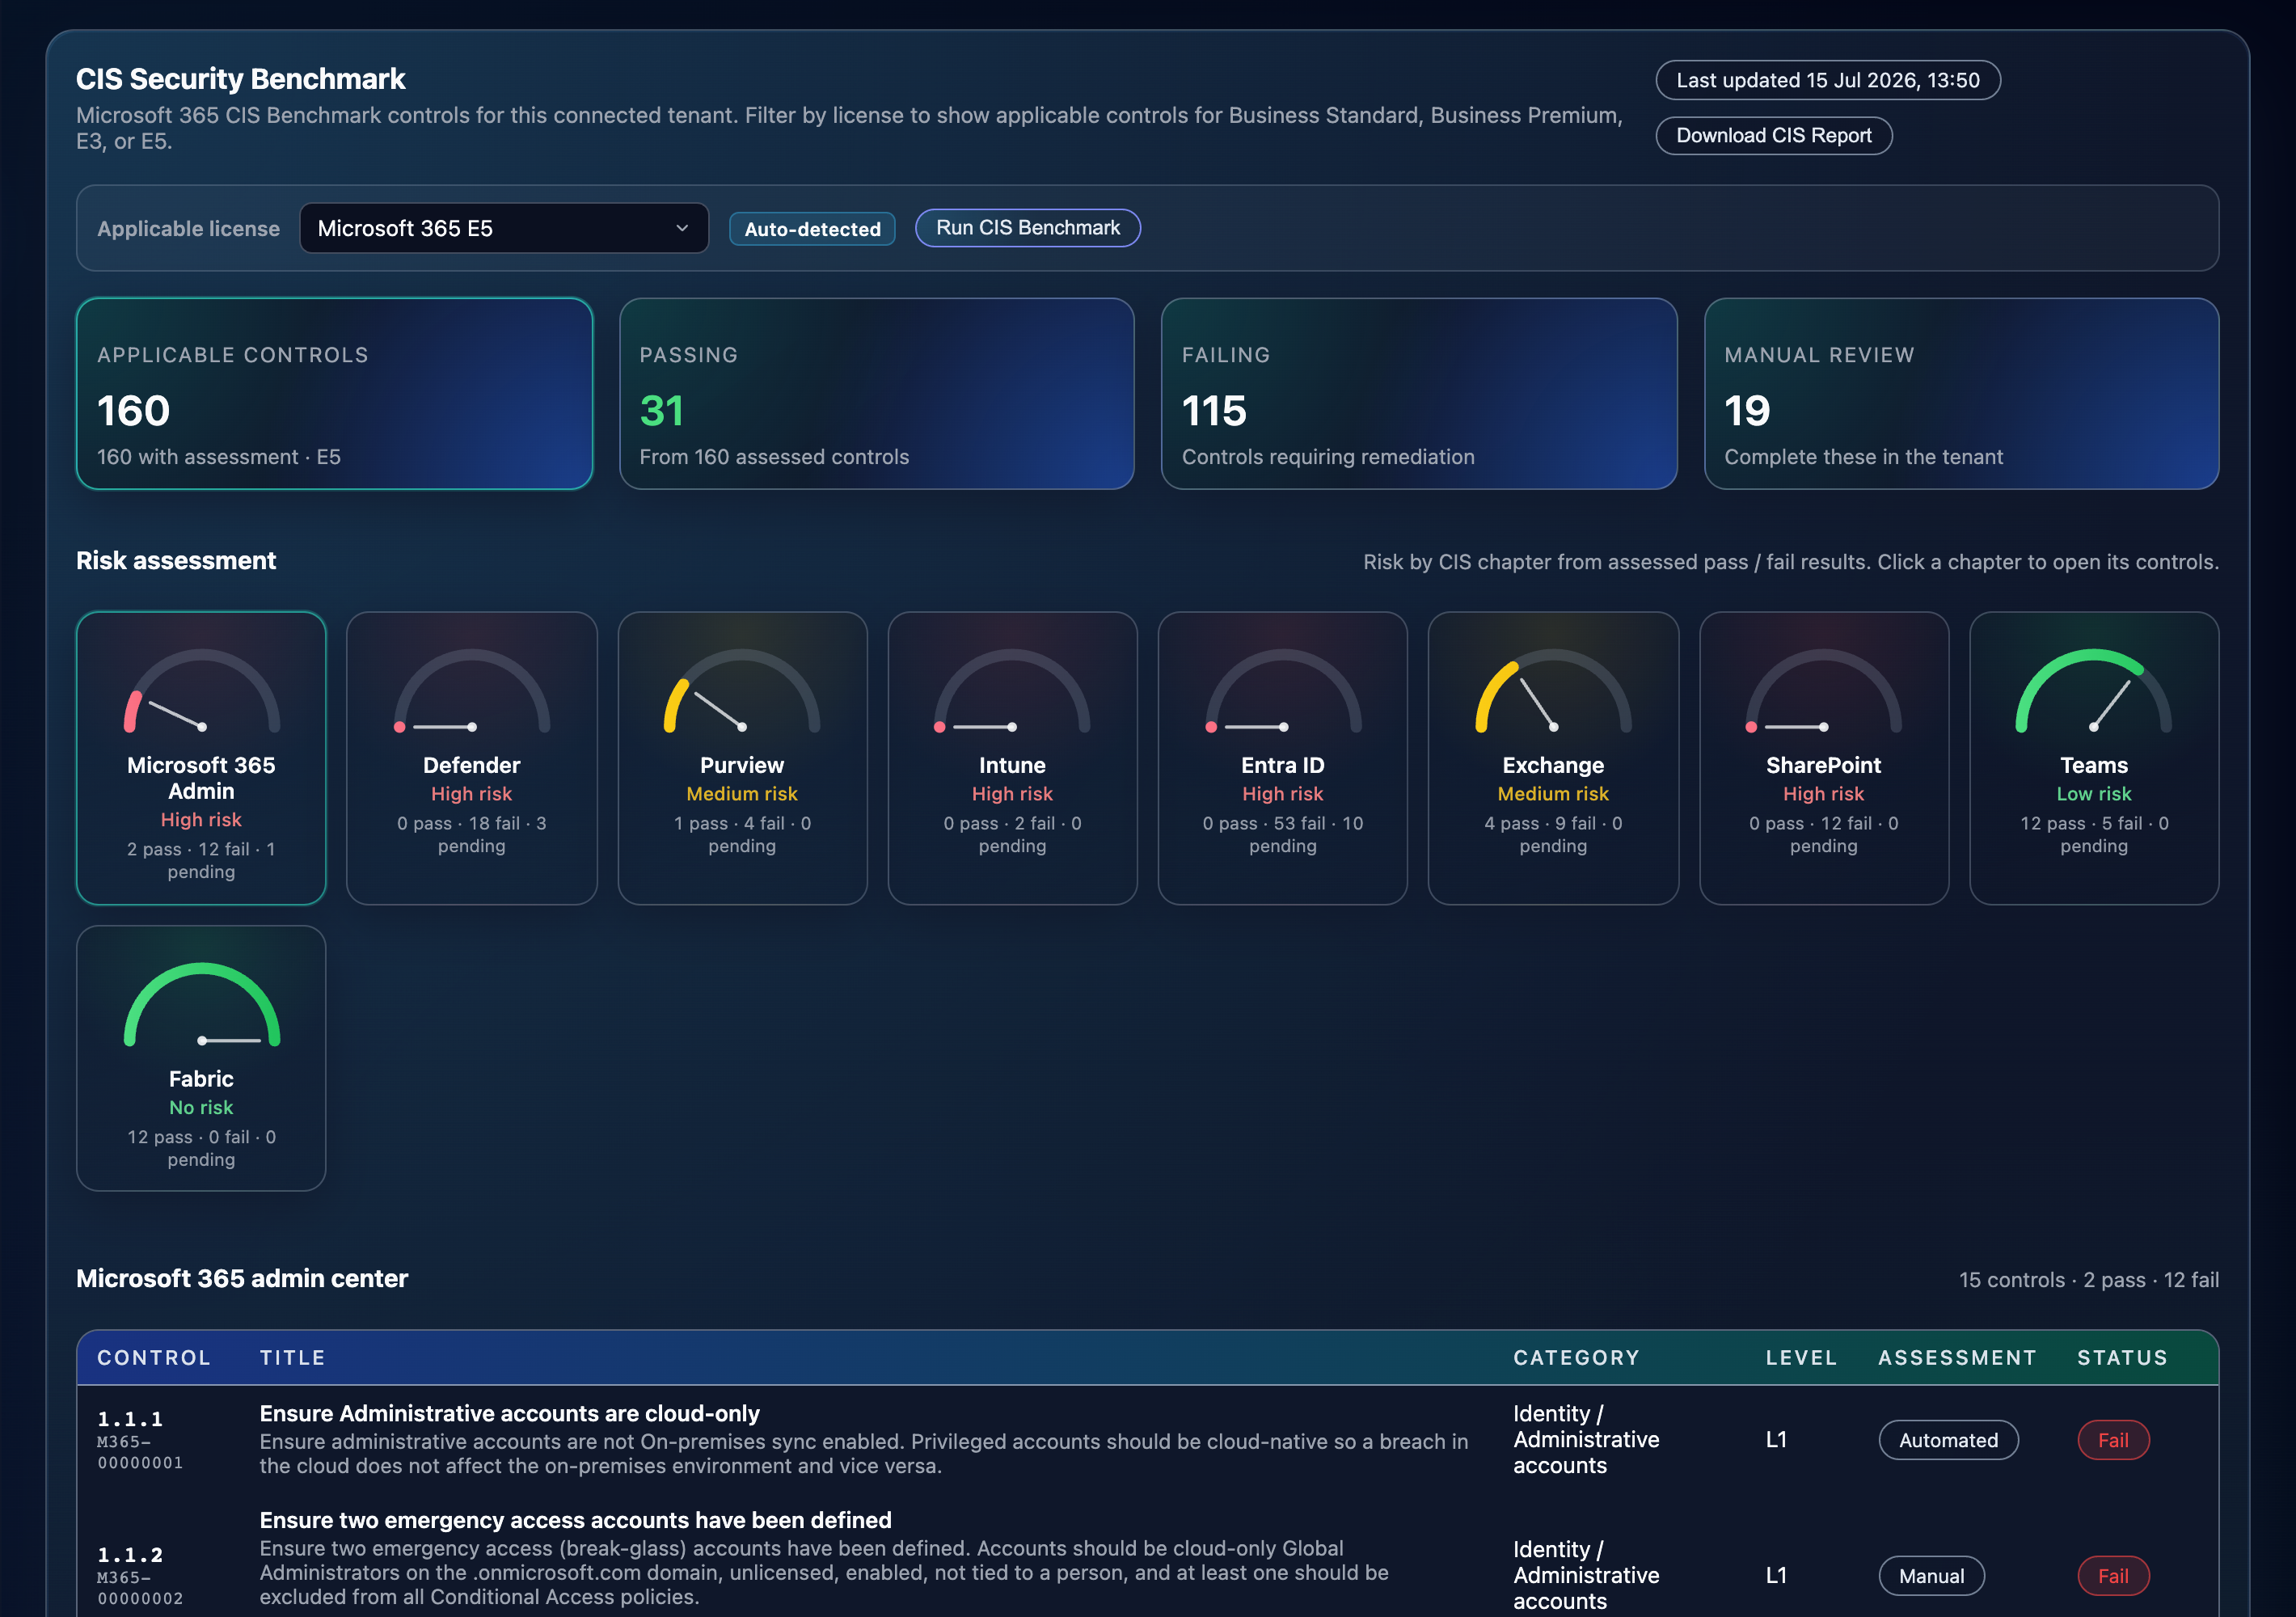Image resolution: width=2296 pixels, height=1617 pixels.
Task: Open the Defender risk gauge
Action: point(471,758)
